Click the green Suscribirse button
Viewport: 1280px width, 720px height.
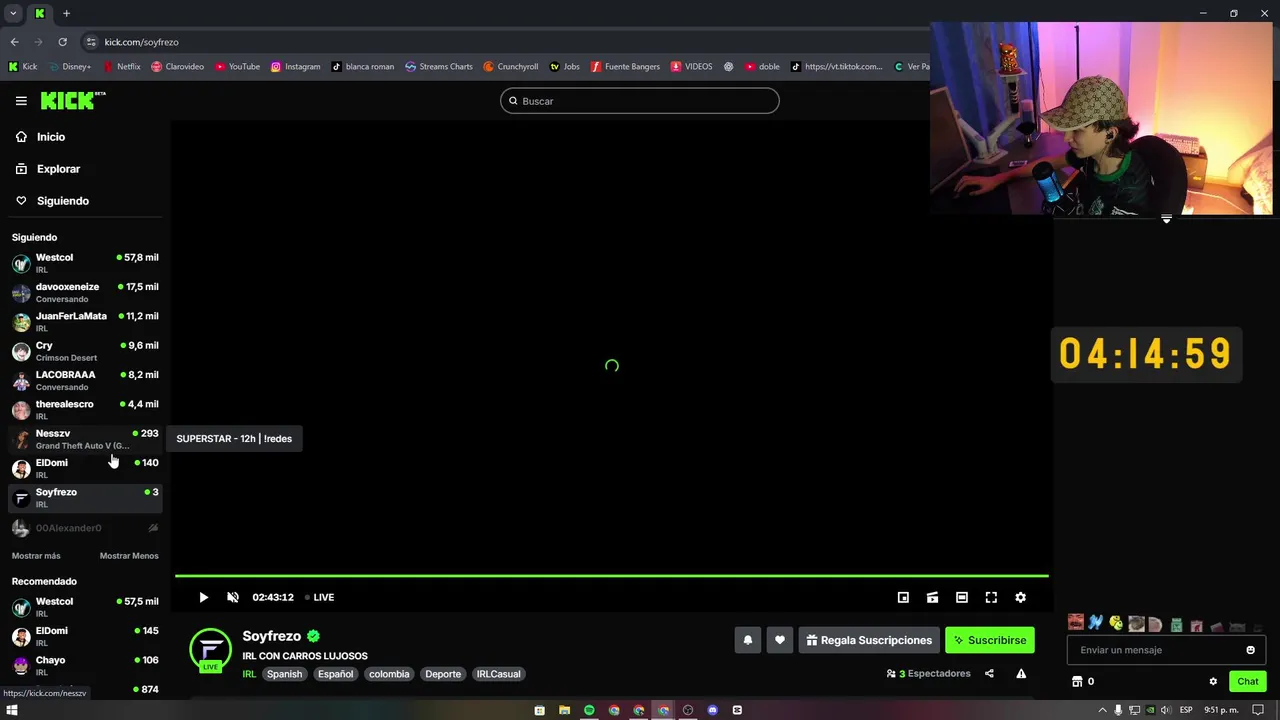(x=990, y=640)
